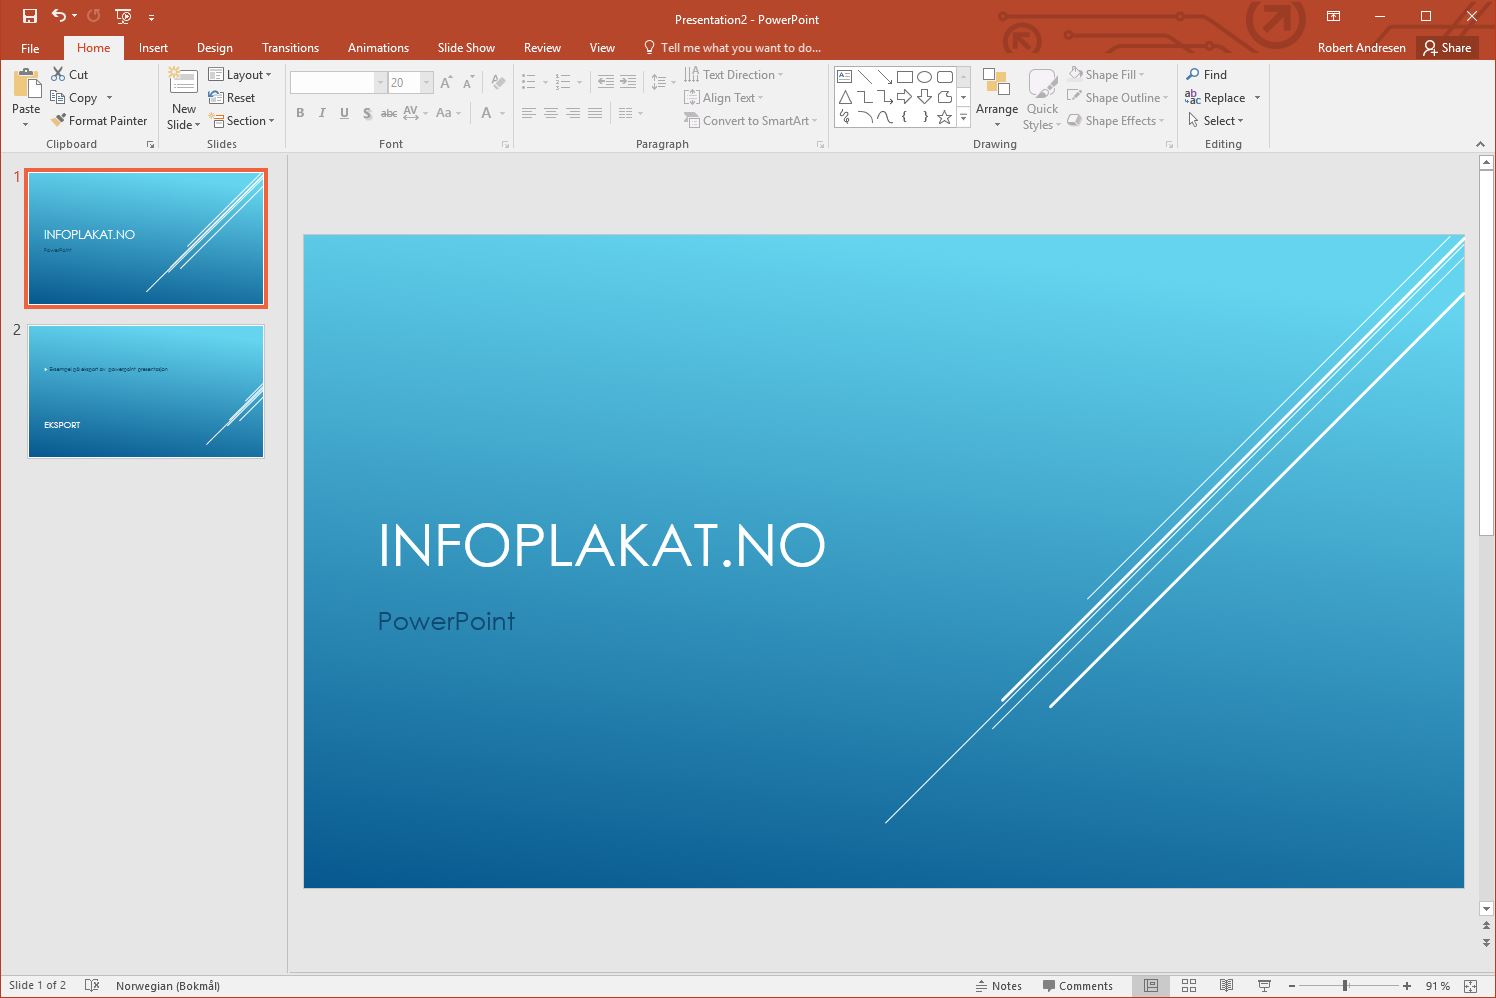Click the Save icon in title bar
The width and height of the screenshot is (1496, 998).
[30, 16]
